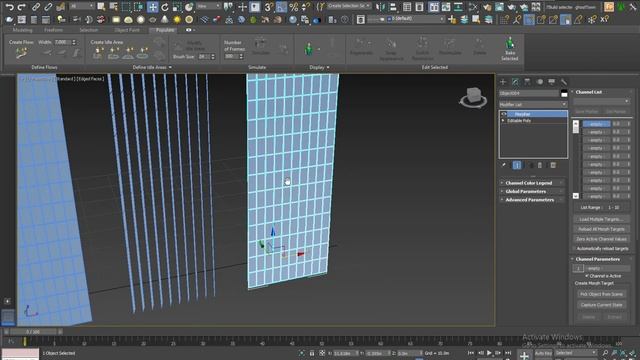Viewport: 640px width, 360px height.
Task: Go to the Start frame button
Action: [471, 353]
